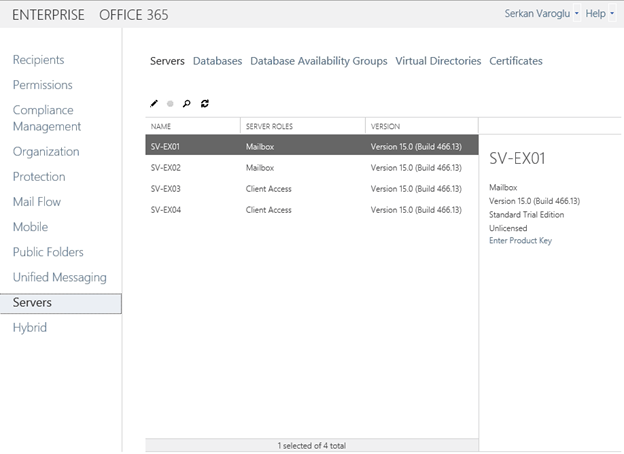Open Mail Flow in sidebar
Viewport: 624px width, 454px height.
pyautogui.click(x=37, y=202)
